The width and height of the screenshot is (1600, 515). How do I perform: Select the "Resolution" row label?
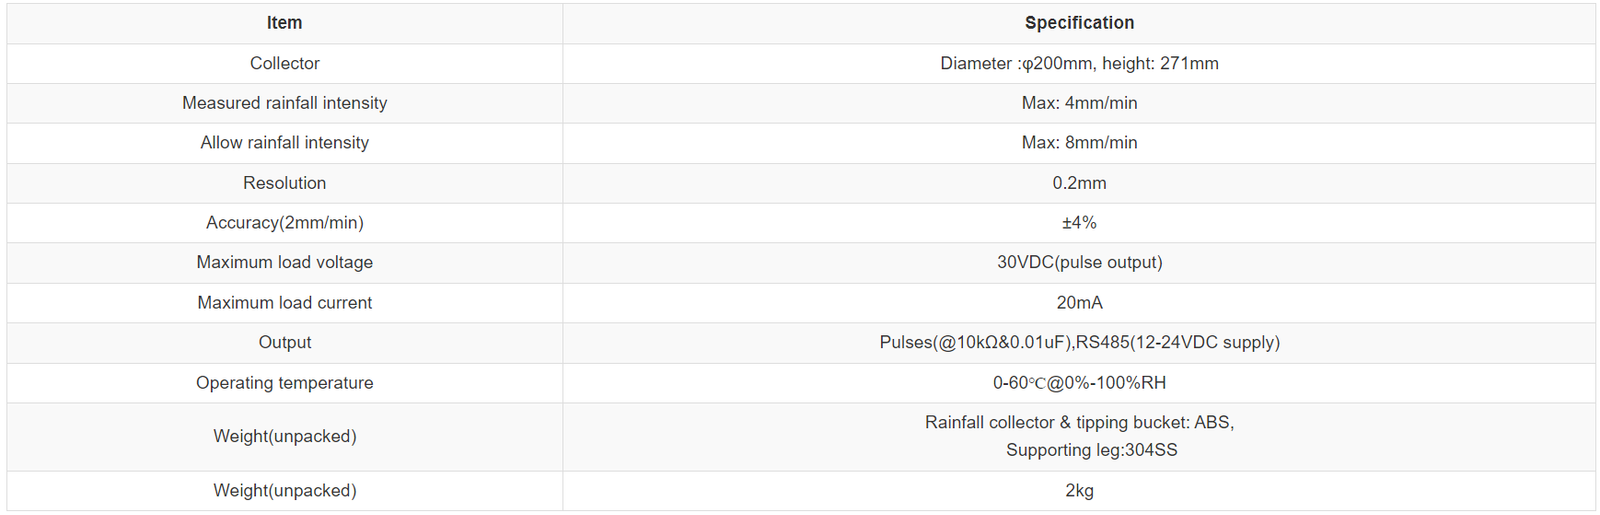[x=284, y=183]
